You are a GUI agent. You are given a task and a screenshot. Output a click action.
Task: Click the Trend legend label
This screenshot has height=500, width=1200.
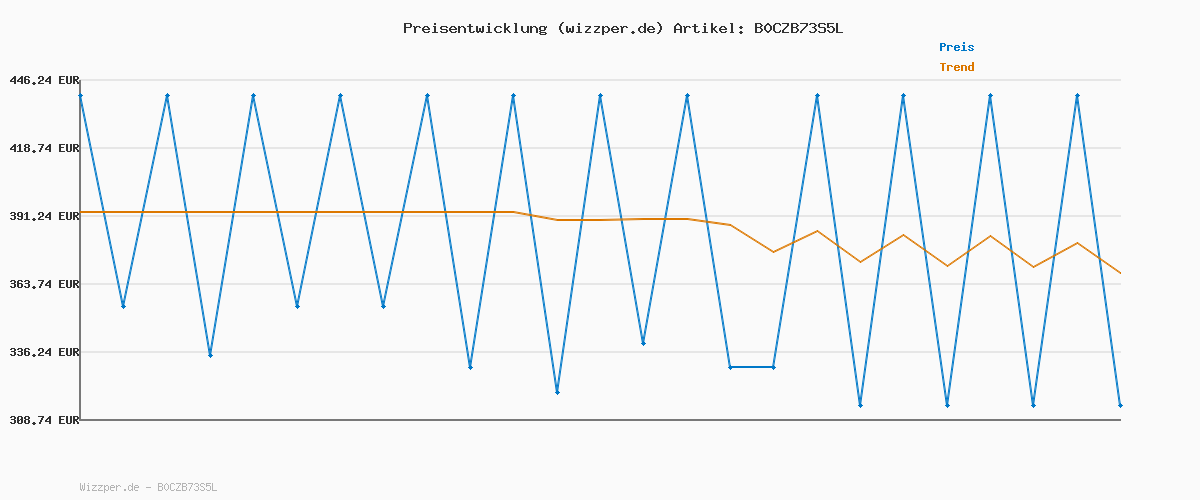pos(956,67)
